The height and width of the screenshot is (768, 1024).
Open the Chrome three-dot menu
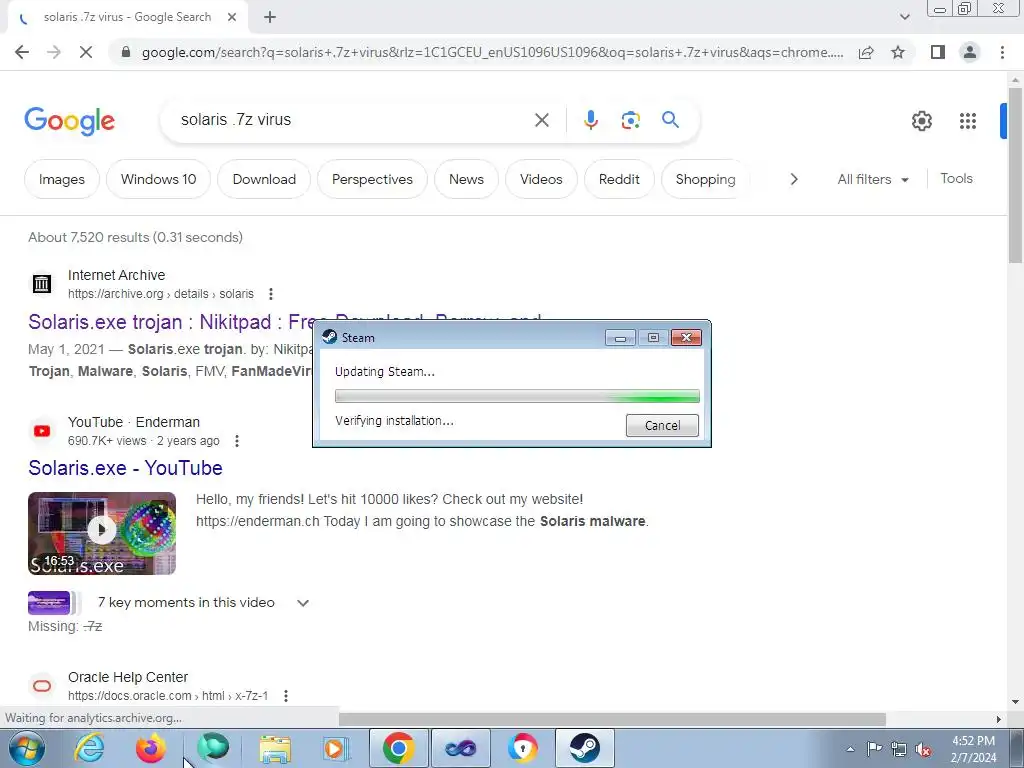[1002, 52]
